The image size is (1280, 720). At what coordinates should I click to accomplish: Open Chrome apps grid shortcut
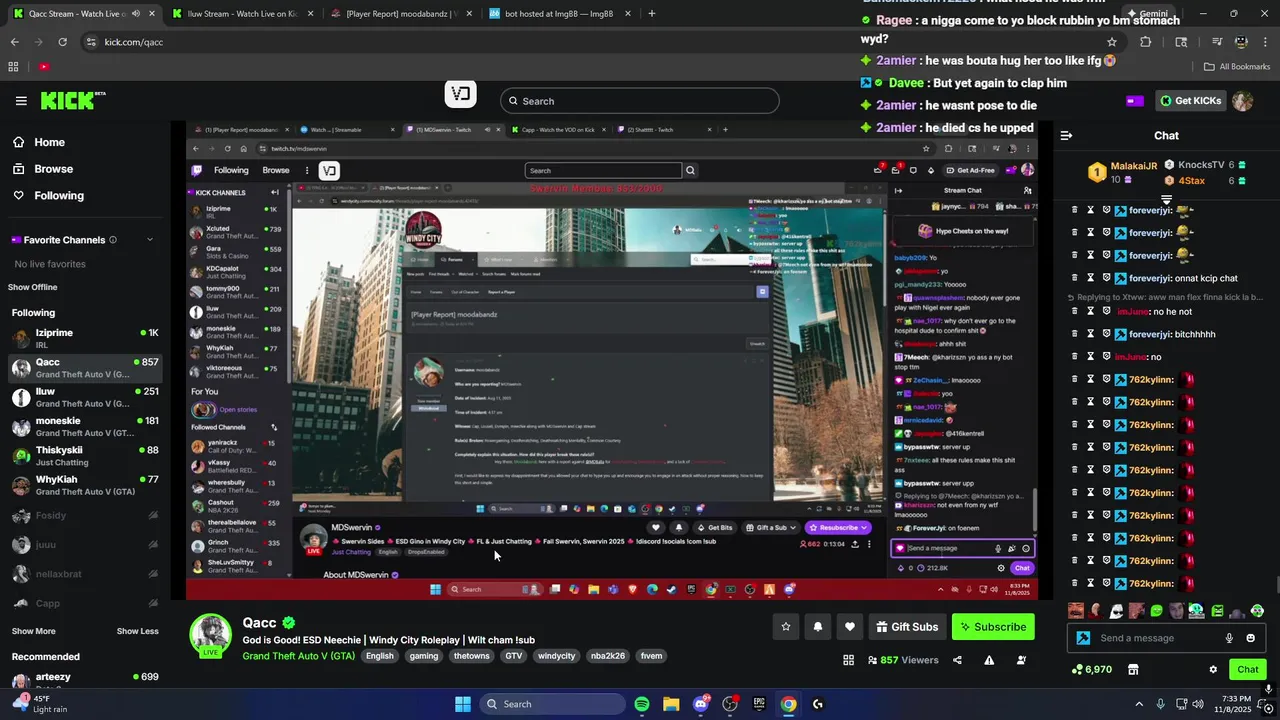(x=13, y=67)
